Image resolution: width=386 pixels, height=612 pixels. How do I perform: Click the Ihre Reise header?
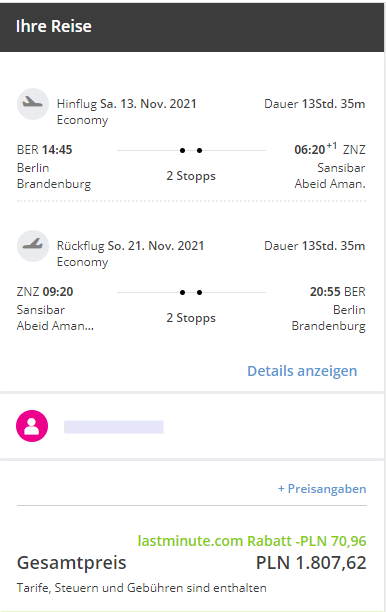click(x=53, y=26)
